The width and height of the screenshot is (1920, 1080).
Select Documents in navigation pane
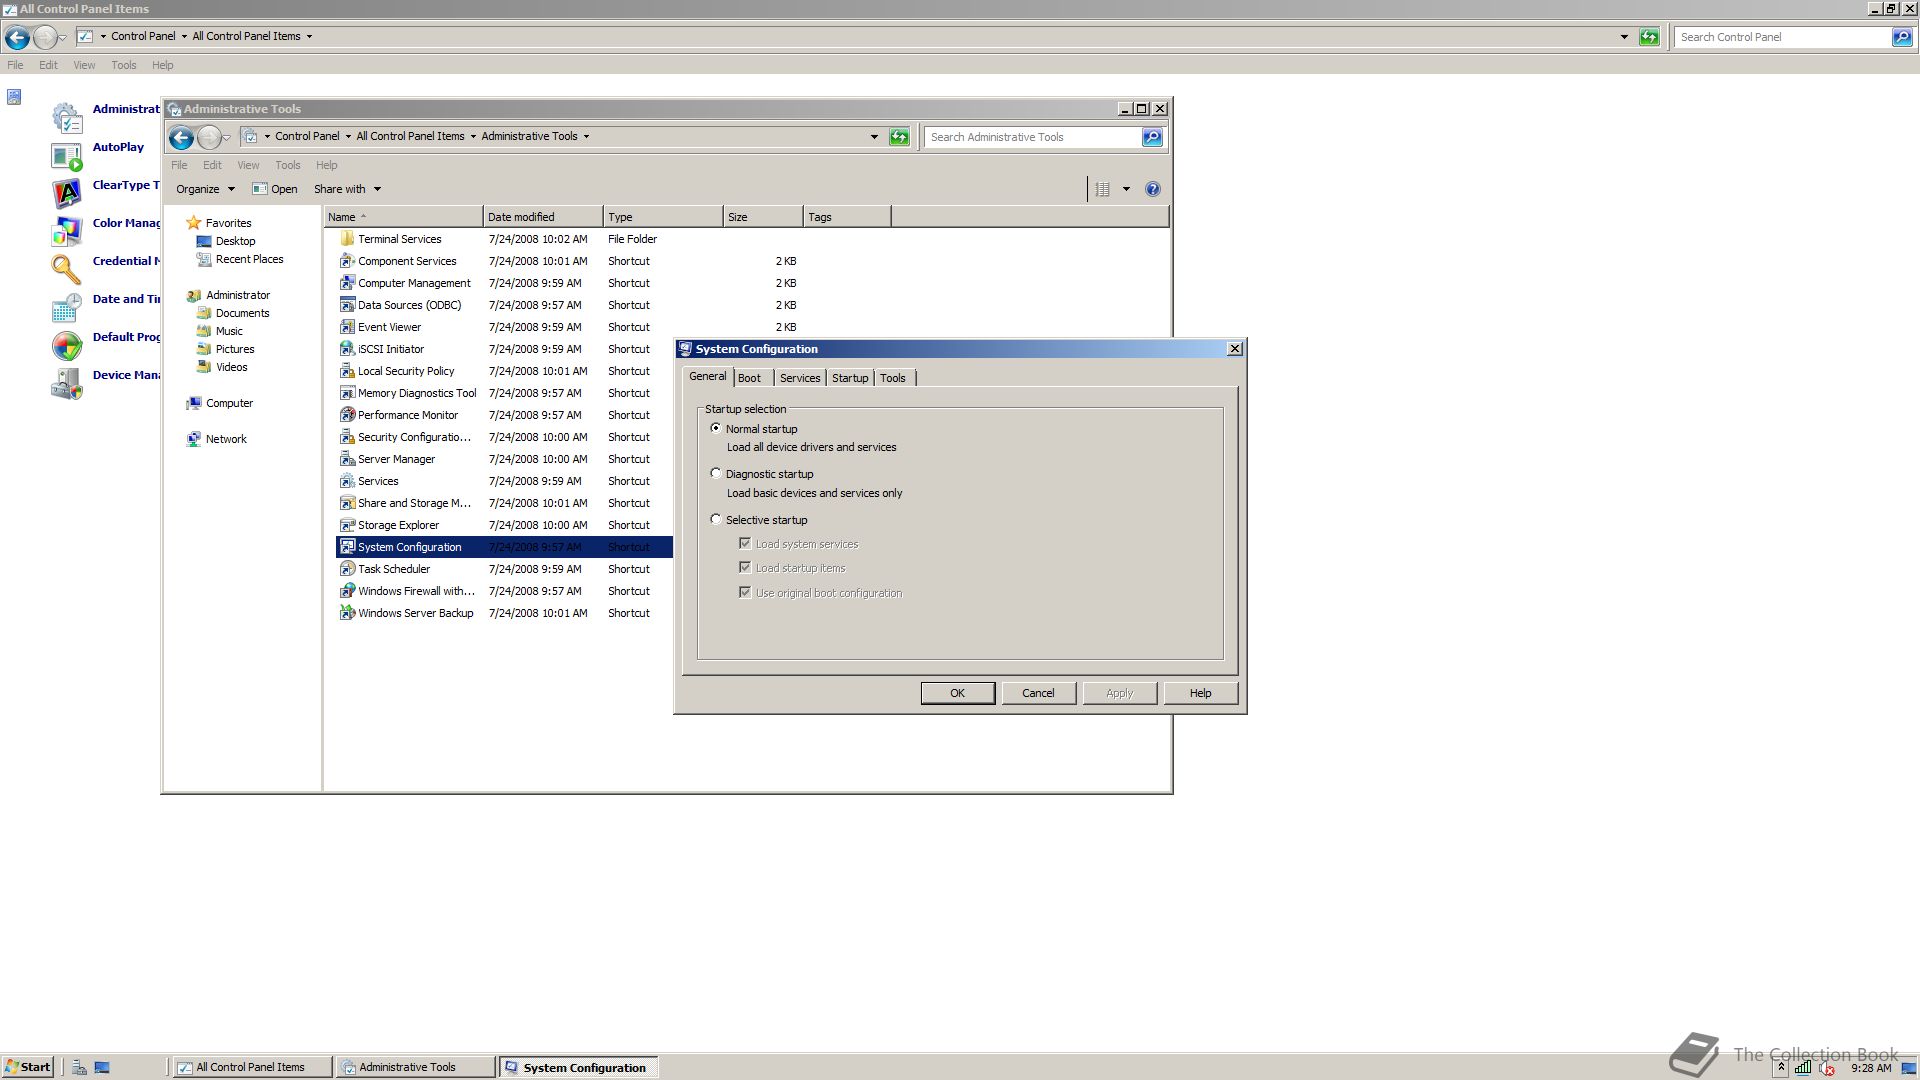pos(242,313)
